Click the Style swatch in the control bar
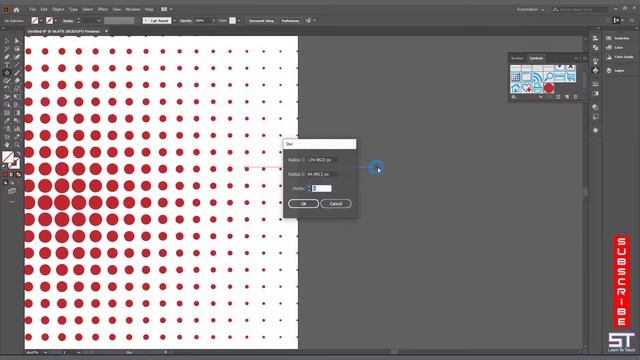The image size is (640, 360). tap(233, 20)
